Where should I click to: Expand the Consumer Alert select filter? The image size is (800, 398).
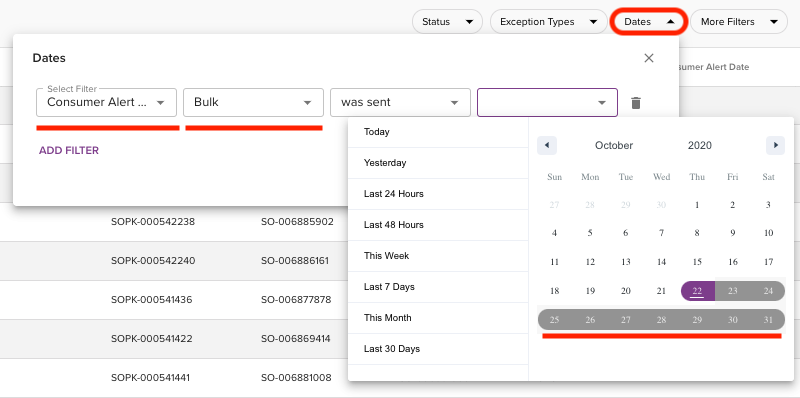click(x=107, y=103)
